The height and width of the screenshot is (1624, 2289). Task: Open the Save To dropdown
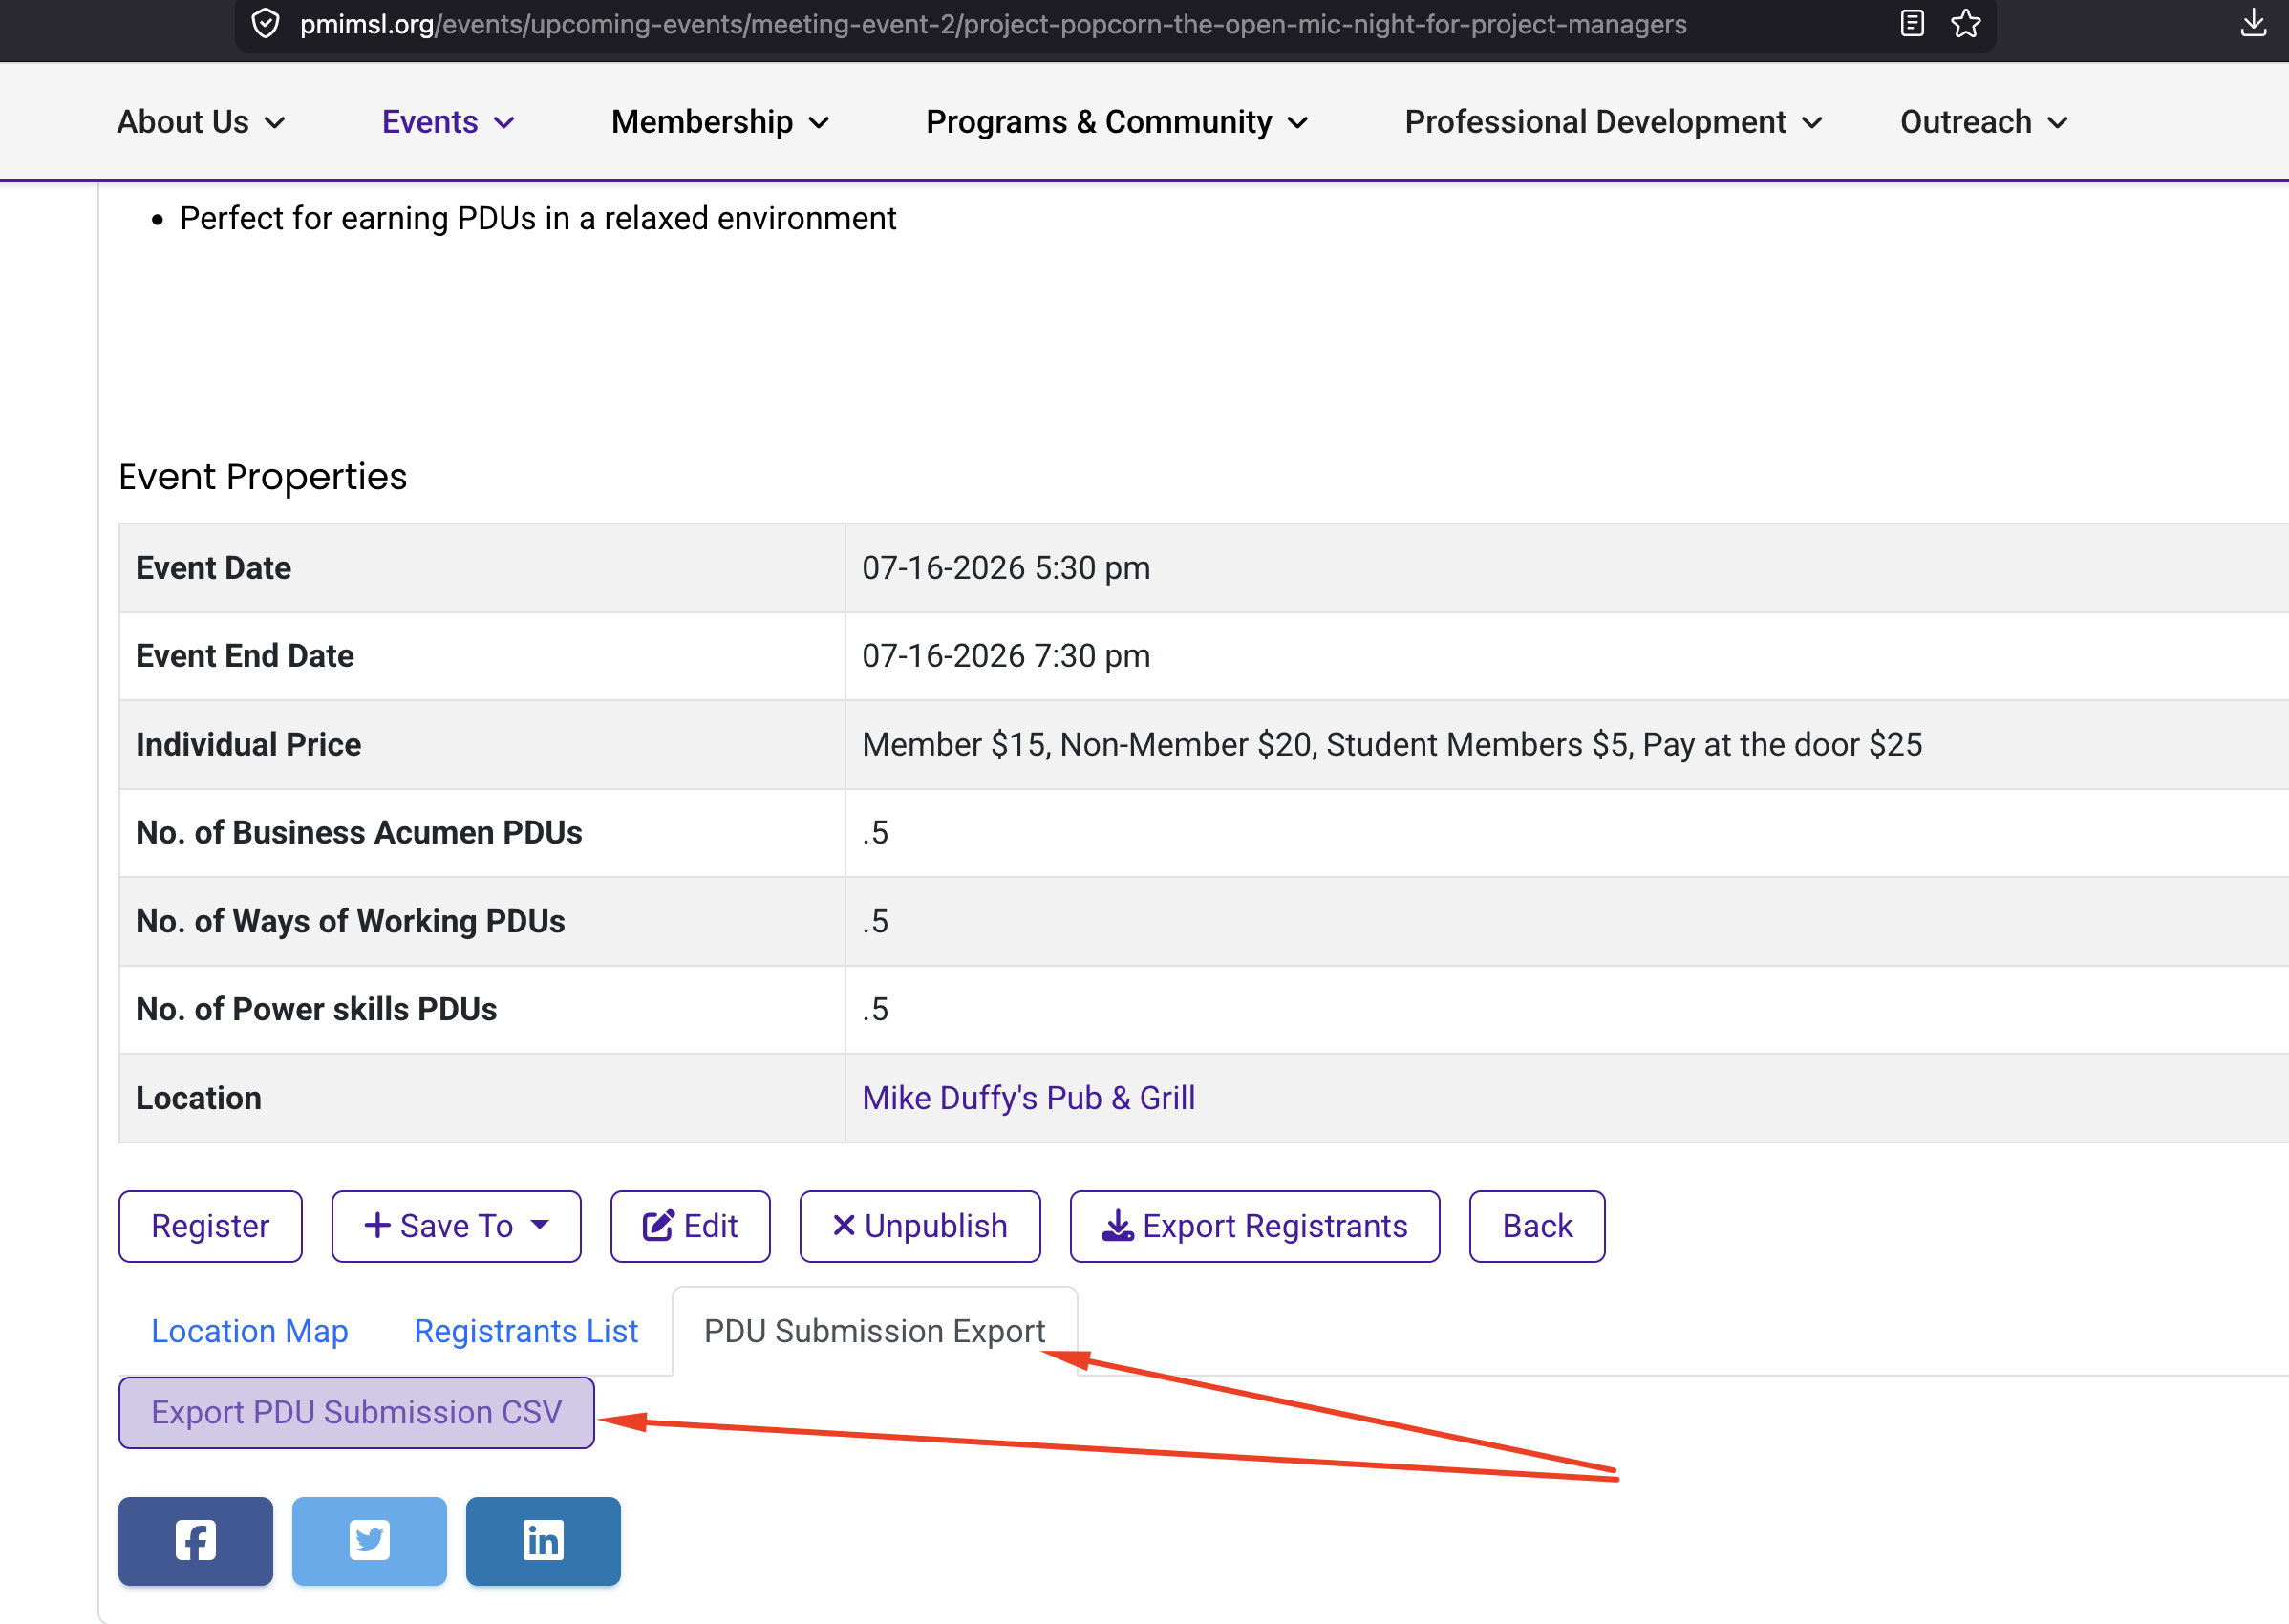[456, 1226]
